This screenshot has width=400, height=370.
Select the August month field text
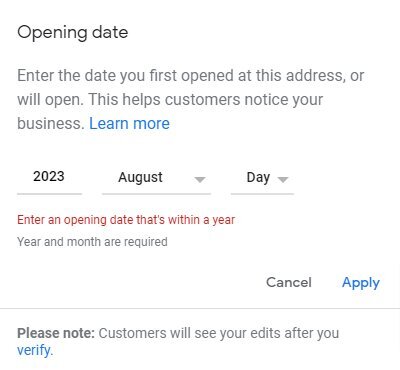click(140, 177)
